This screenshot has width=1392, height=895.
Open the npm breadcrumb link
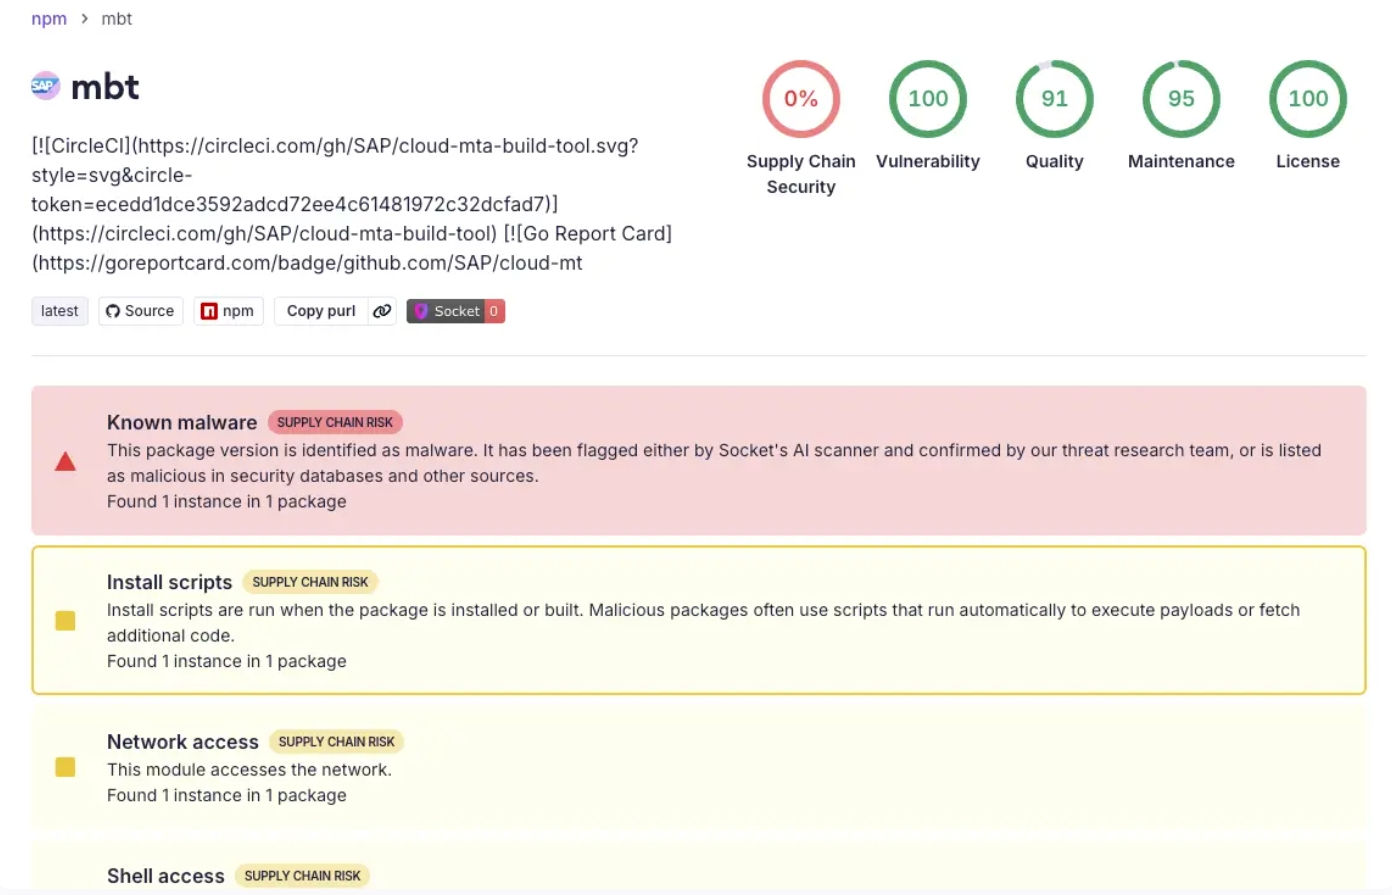pyautogui.click(x=49, y=19)
